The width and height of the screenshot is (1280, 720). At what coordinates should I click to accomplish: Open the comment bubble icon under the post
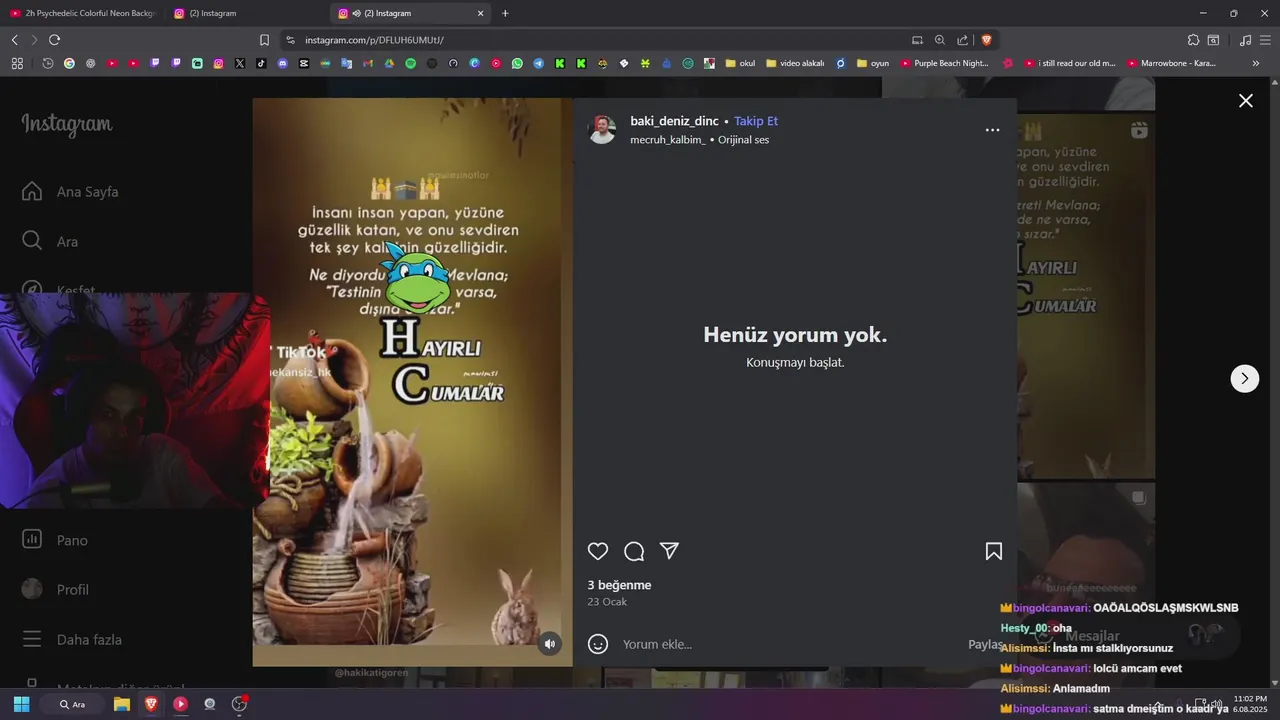coord(634,551)
